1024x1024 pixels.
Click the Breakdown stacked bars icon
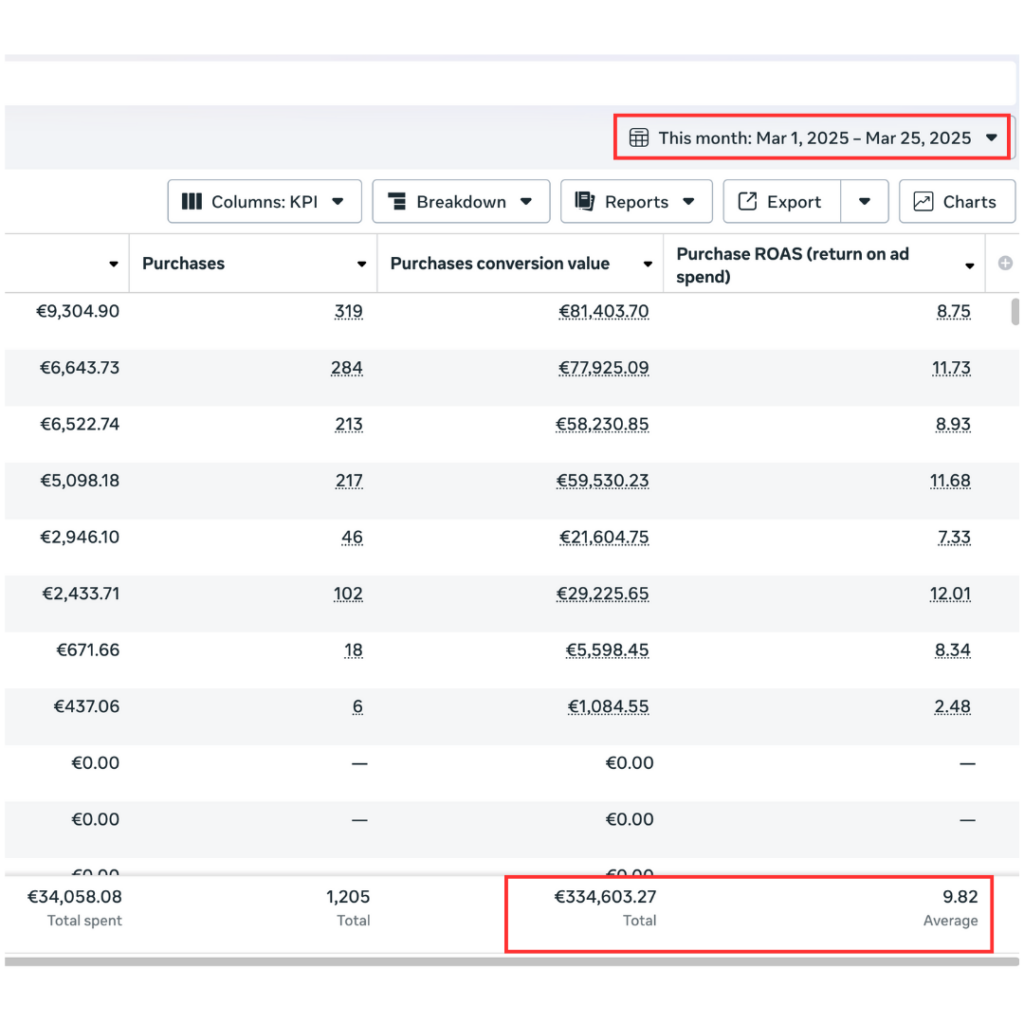click(x=397, y=202)
